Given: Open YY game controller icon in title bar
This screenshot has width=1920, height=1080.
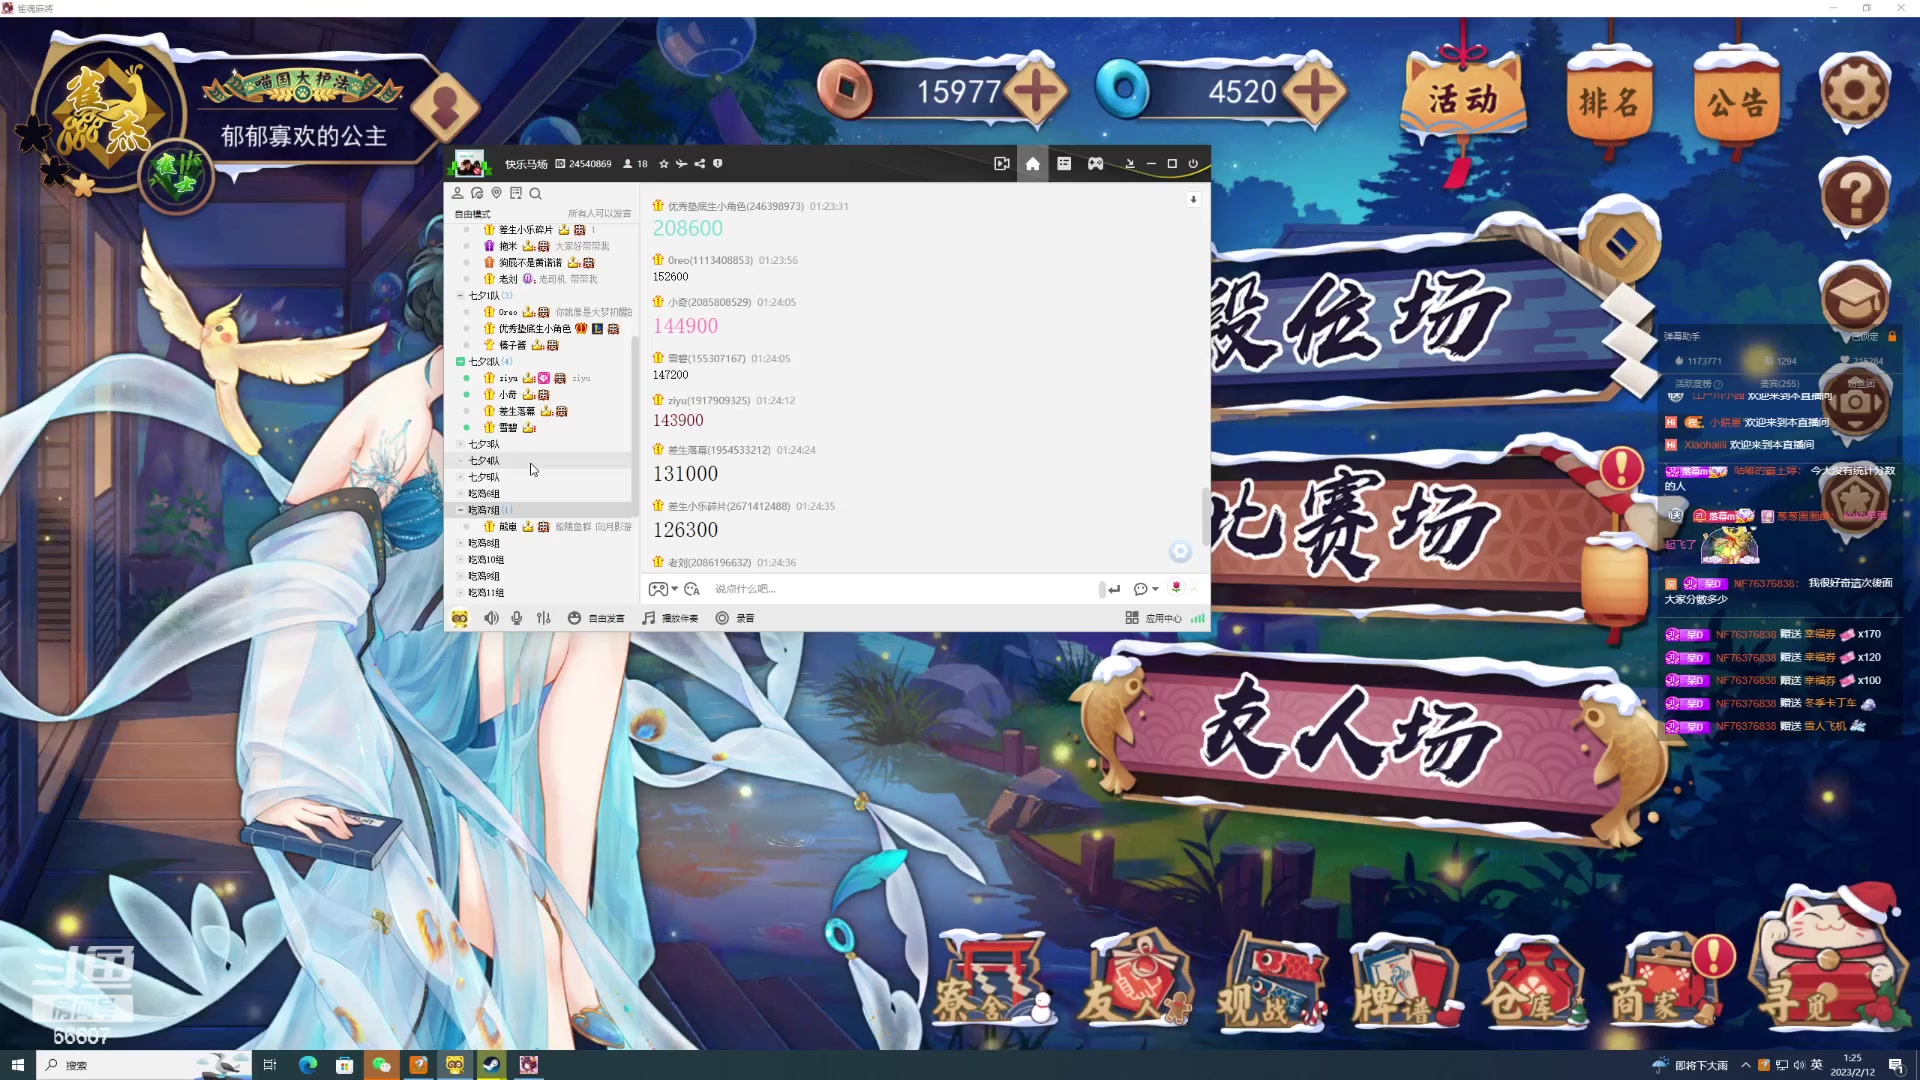Looking at the screenshot, I should (x=1096, y=164).
